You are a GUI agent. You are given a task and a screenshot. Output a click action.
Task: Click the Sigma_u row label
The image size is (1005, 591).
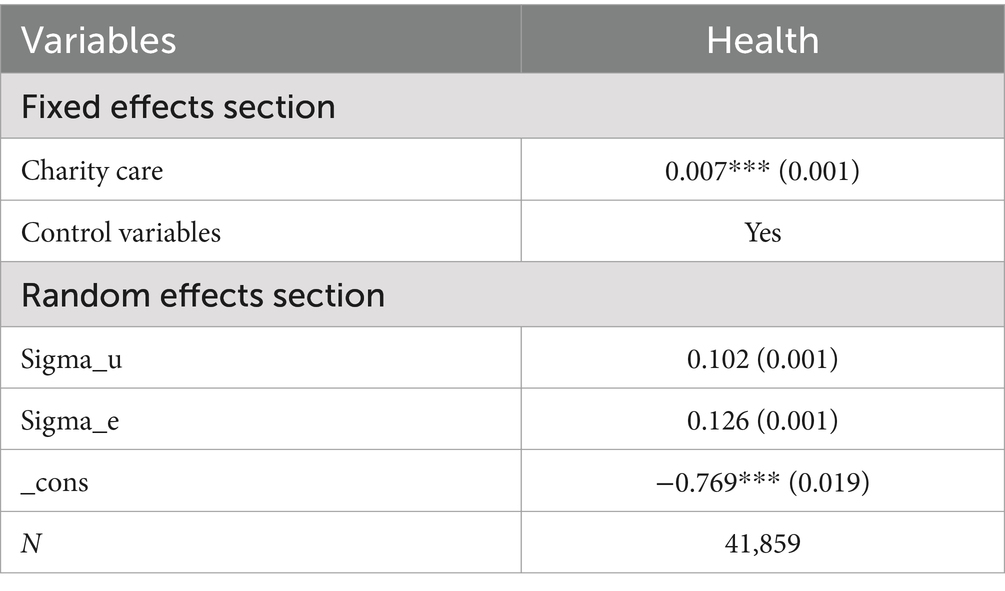tap(71, 359)
